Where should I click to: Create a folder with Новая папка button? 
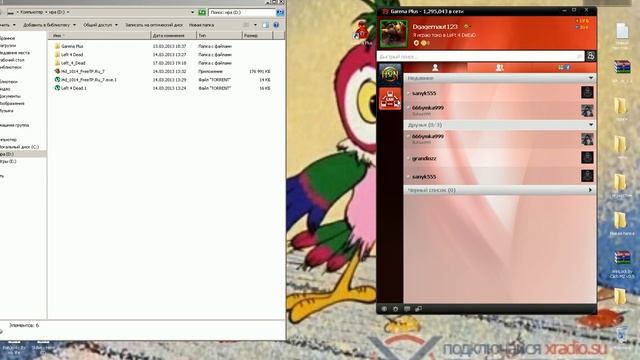(201, 25)
